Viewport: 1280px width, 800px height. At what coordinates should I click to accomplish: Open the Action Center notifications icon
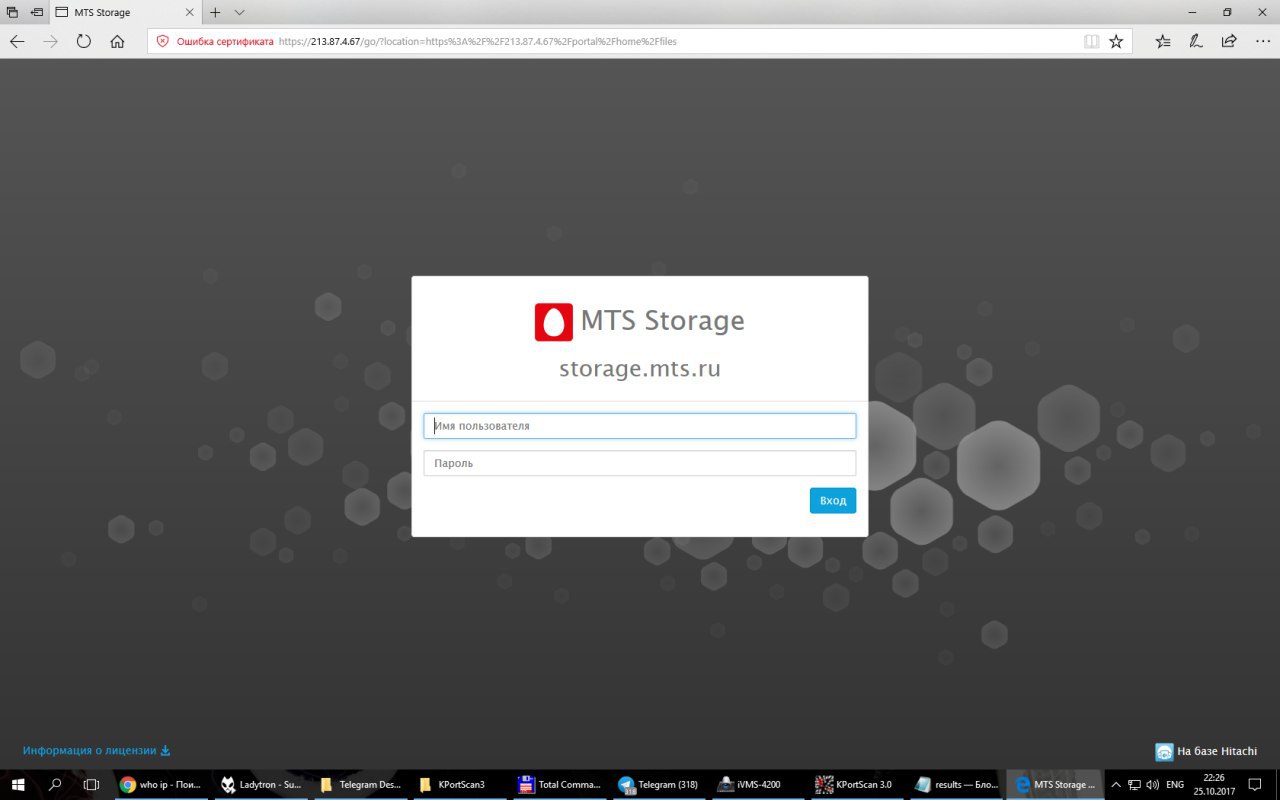click(x=1255, y=785)
